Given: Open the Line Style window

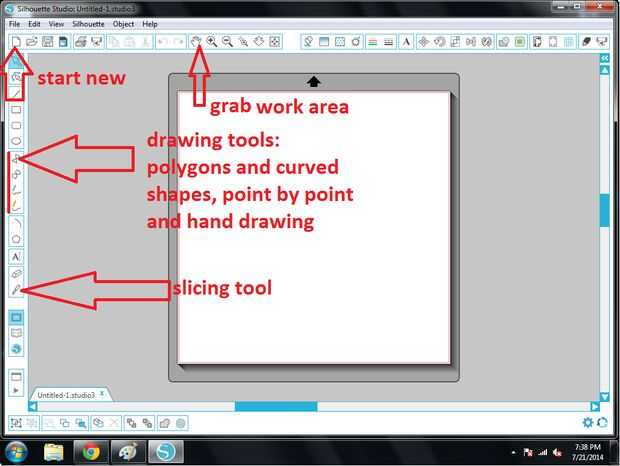Looking at the screenshot, I should 388,42.
